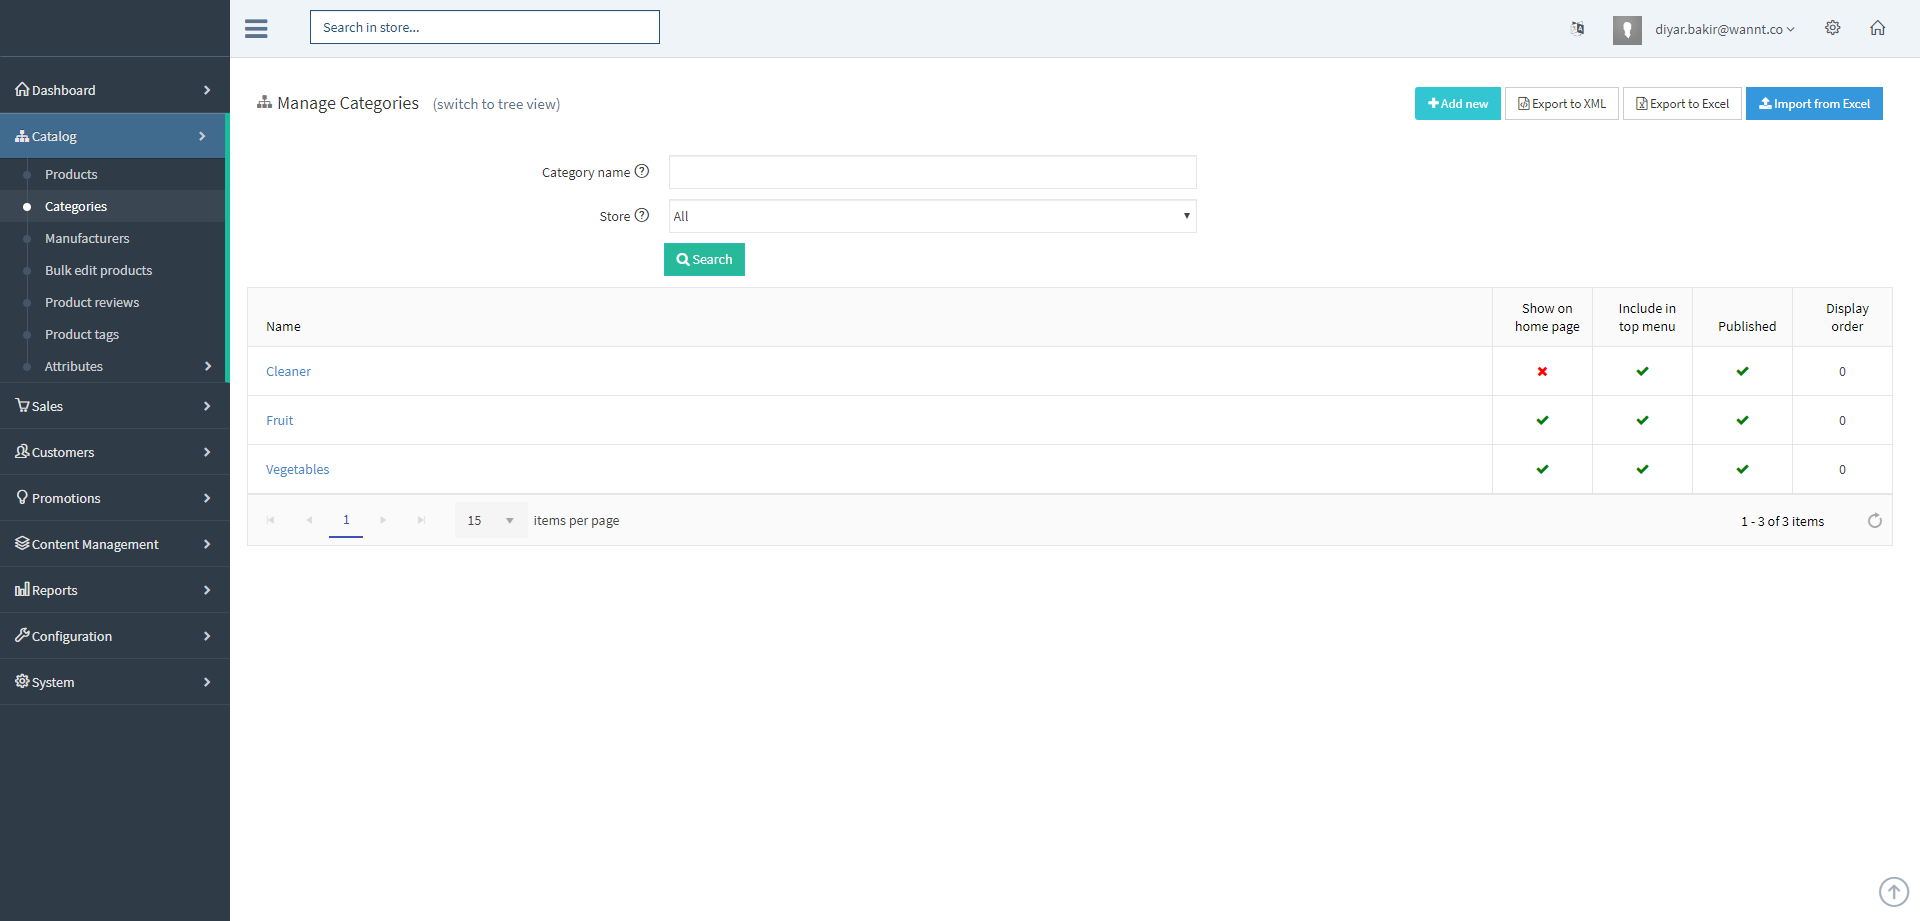The width and height of the screenshot is (1920, 921).
Task: Click the hamburger menu icon
Action: tap(256, 28)
